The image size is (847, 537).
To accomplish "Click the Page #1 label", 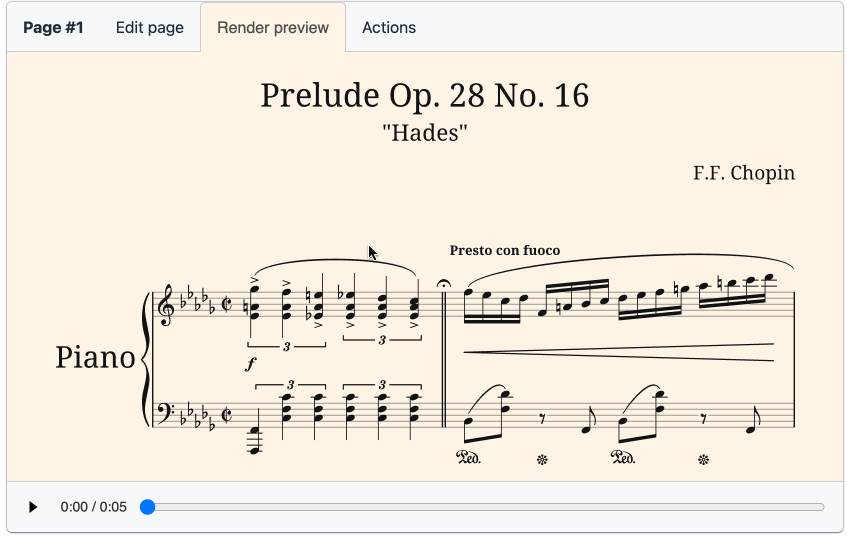I will tap(53, 28).
